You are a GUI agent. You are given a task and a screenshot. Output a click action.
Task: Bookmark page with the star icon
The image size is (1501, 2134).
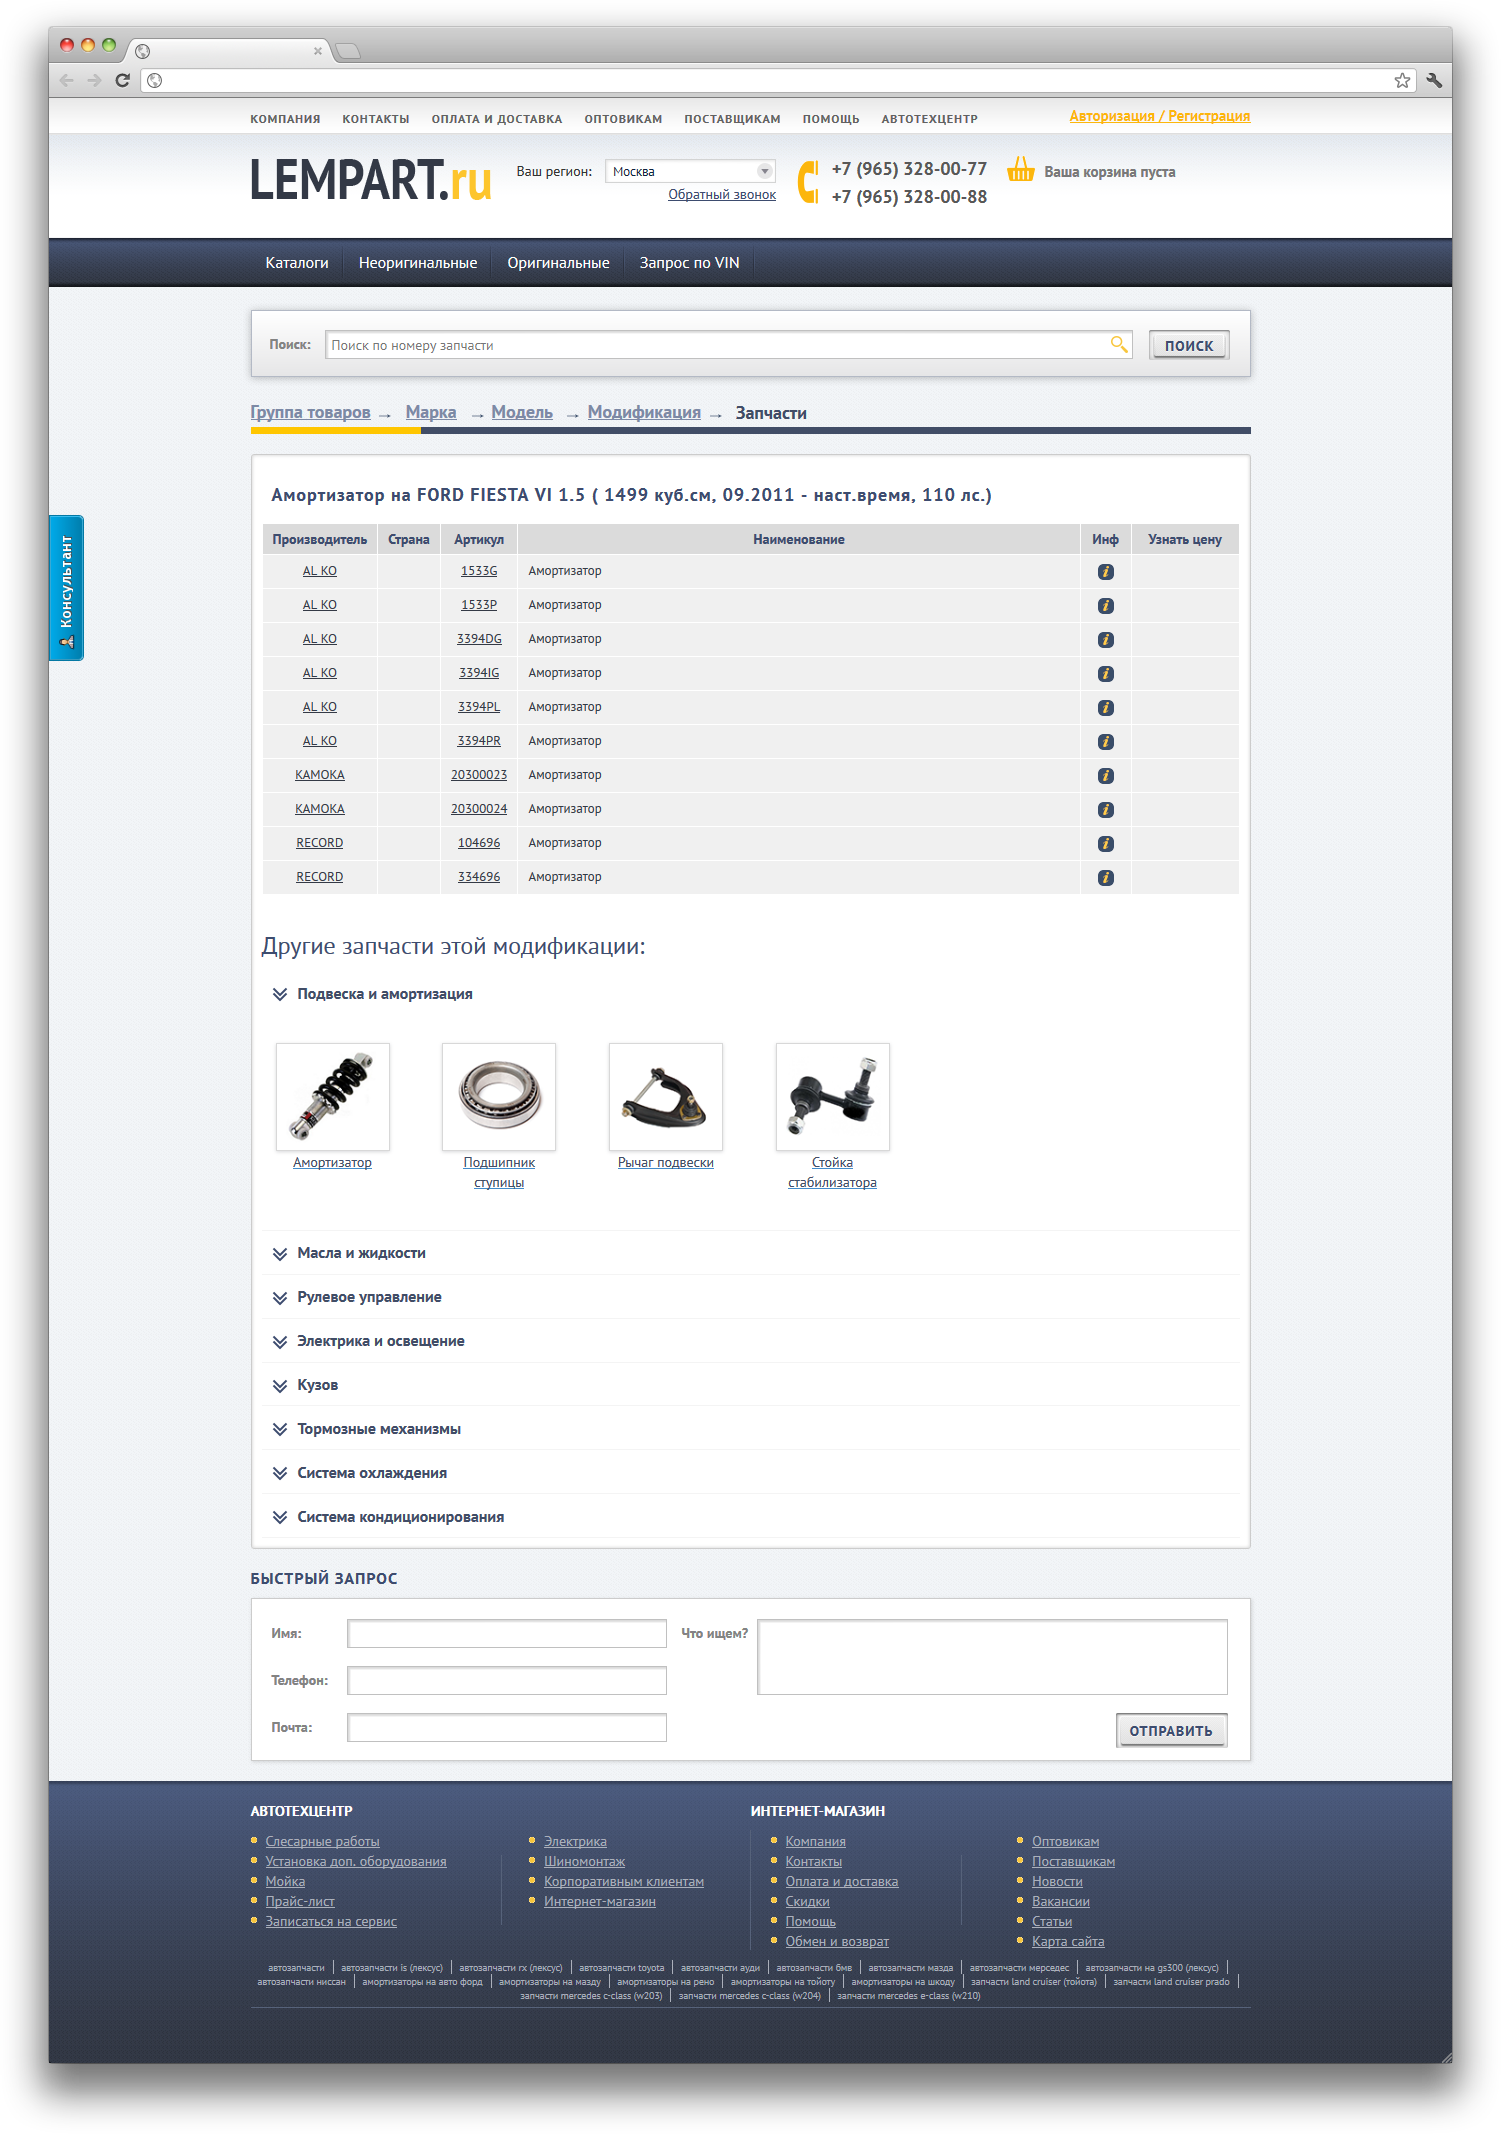click(x=1402, y=81)
